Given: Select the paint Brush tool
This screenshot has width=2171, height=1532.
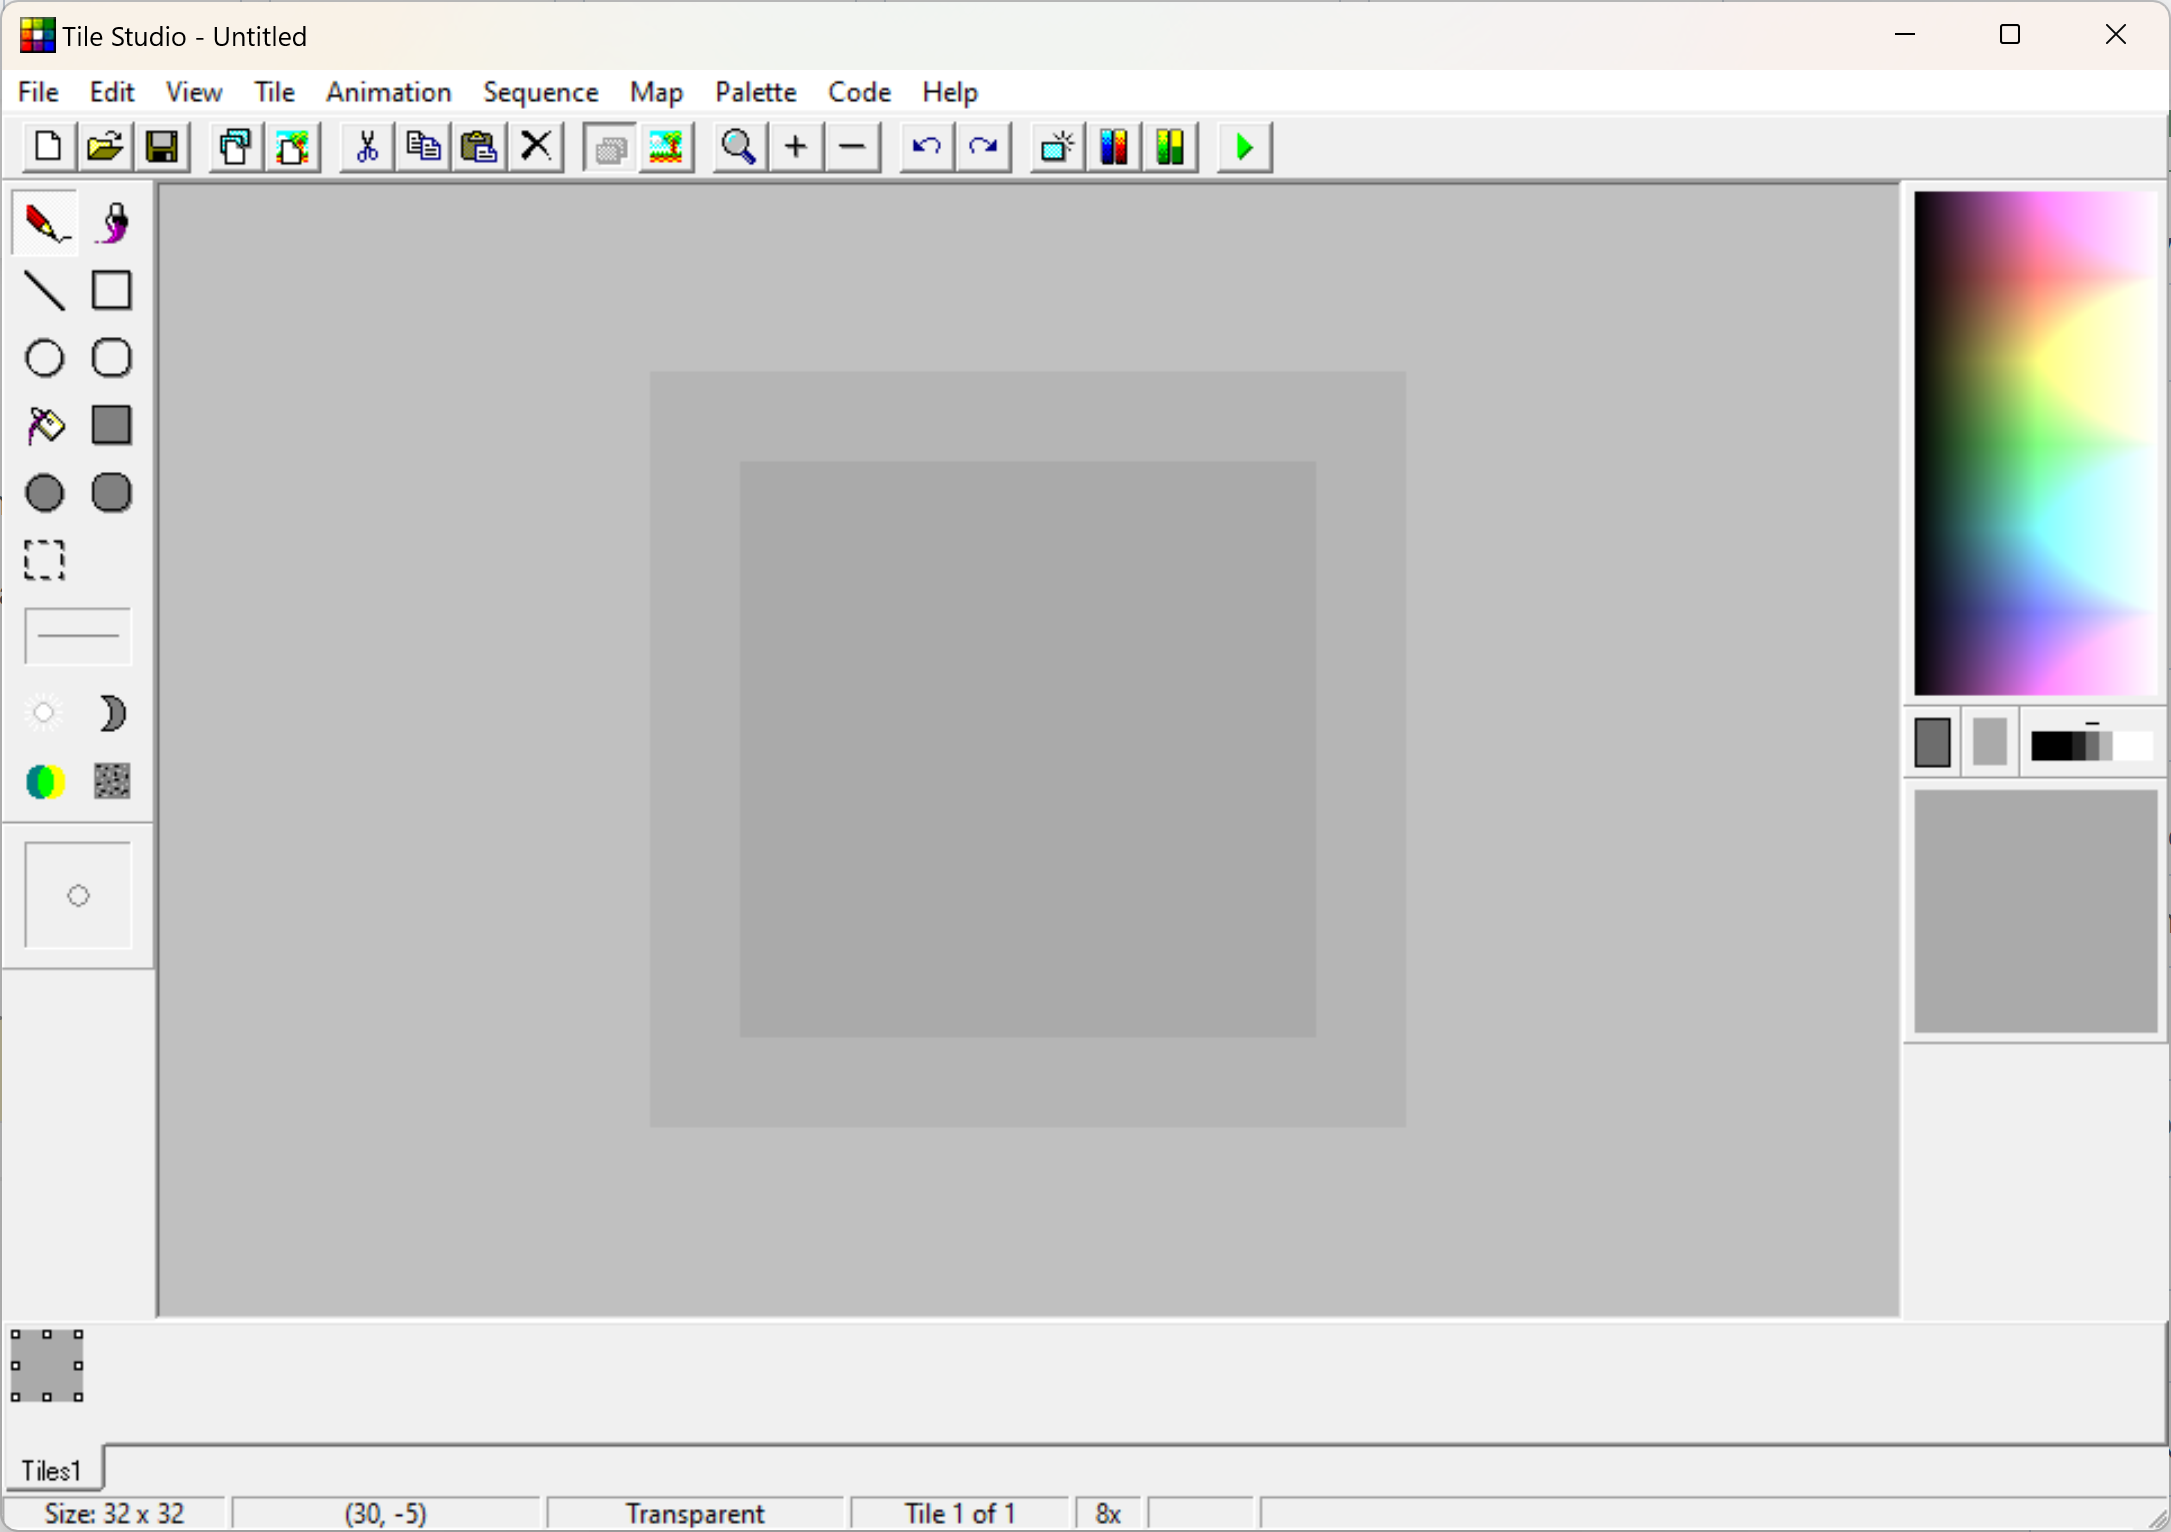Looking at the screenshot, I should pos(112,223).
